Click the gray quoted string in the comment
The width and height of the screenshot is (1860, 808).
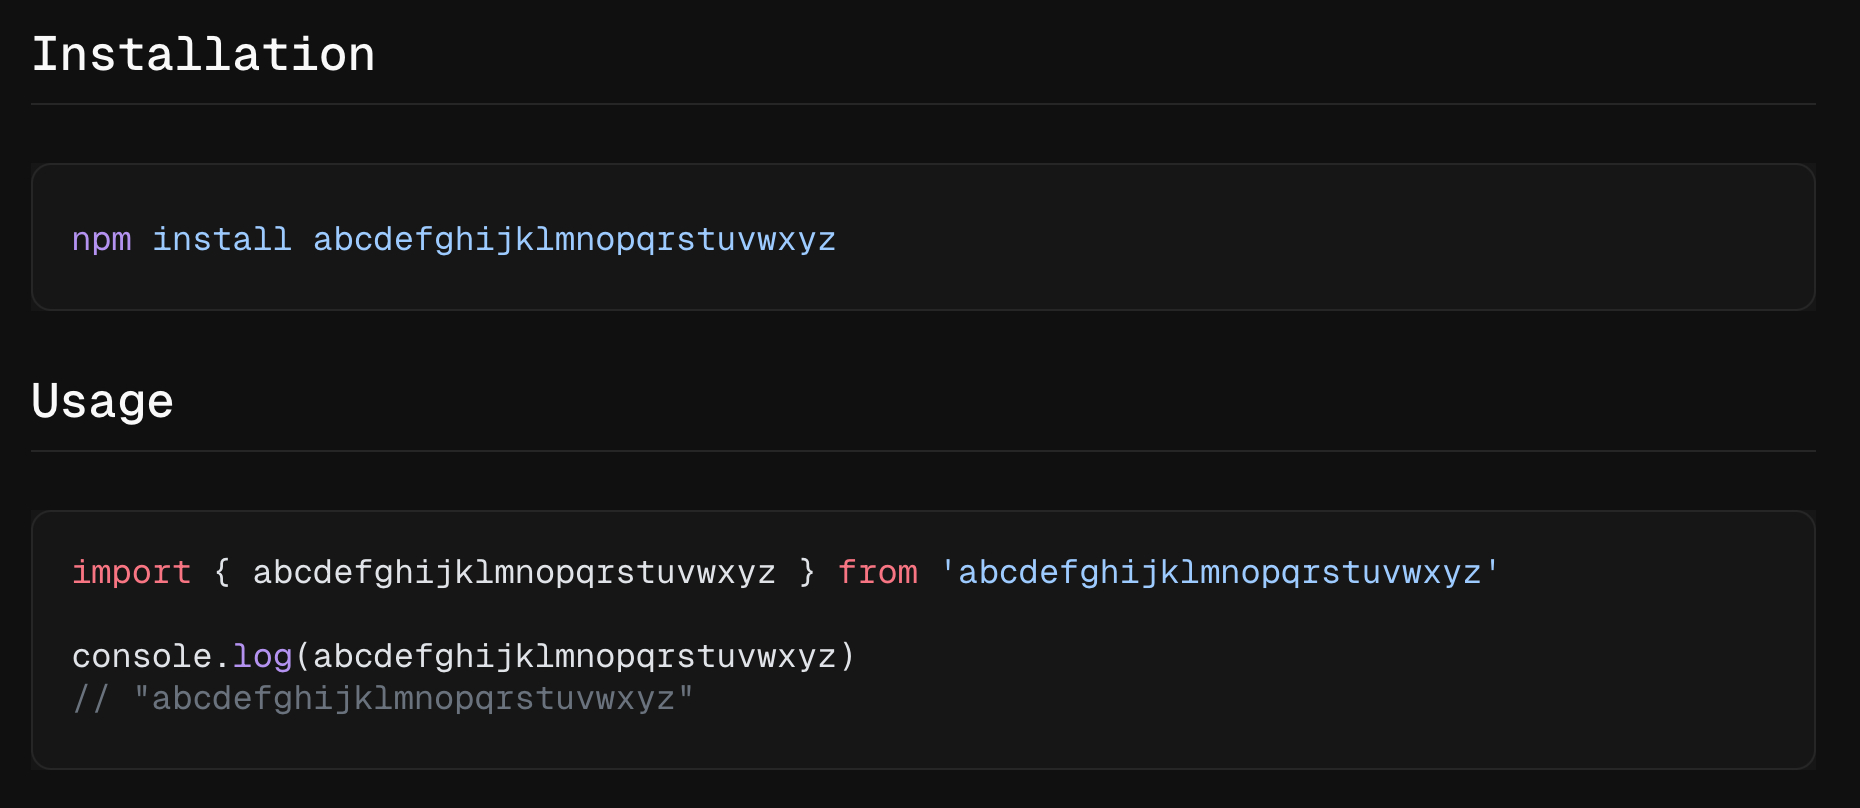click(413, 698)
